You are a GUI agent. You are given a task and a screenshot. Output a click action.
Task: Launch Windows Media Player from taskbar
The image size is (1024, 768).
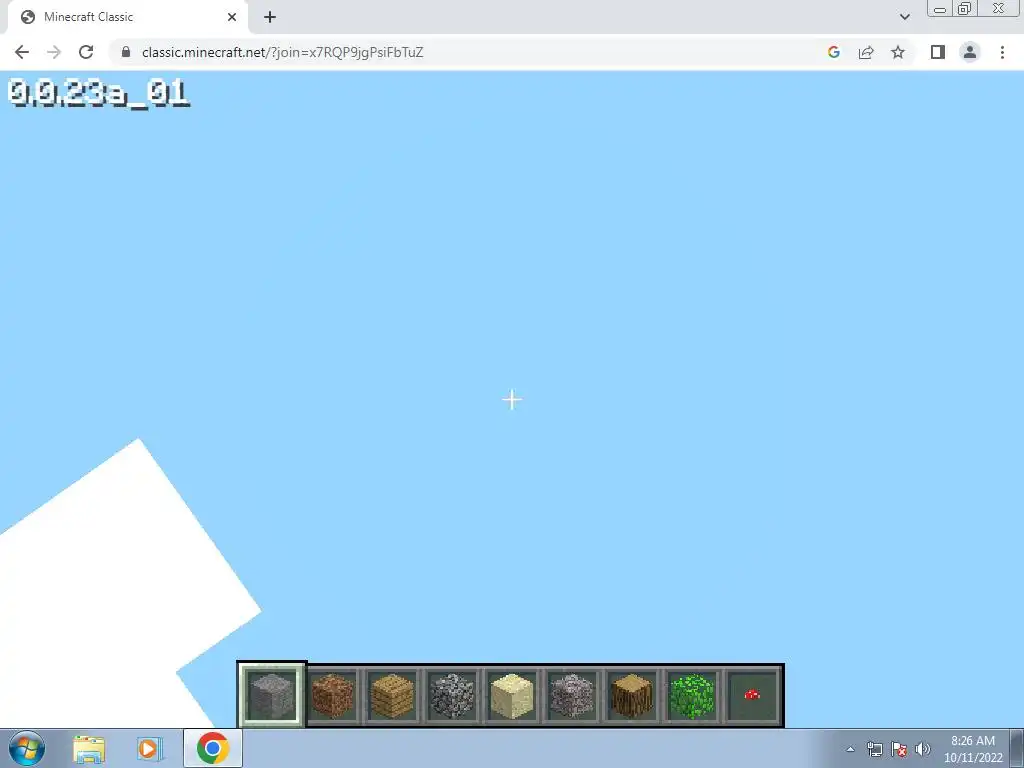click(x=150, y=749)
